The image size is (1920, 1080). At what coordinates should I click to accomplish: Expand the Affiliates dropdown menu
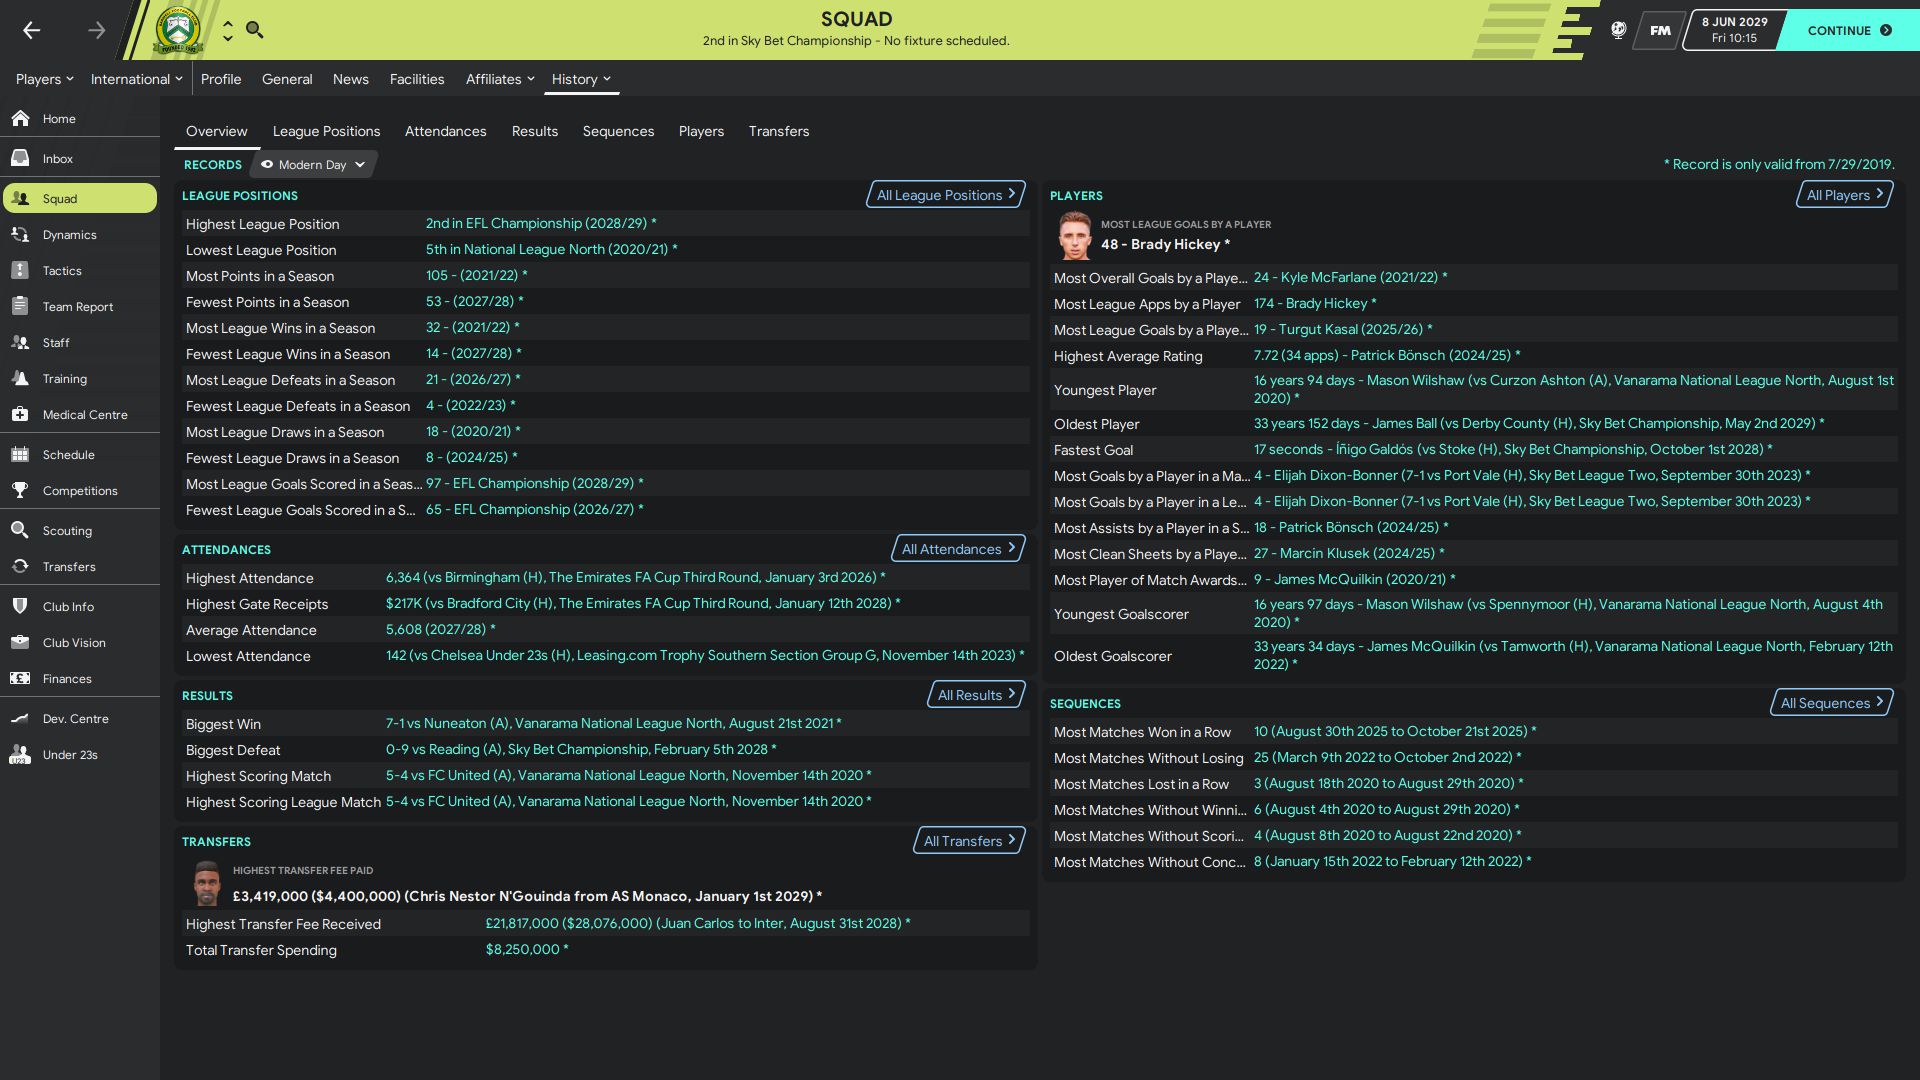coord(500,79)
